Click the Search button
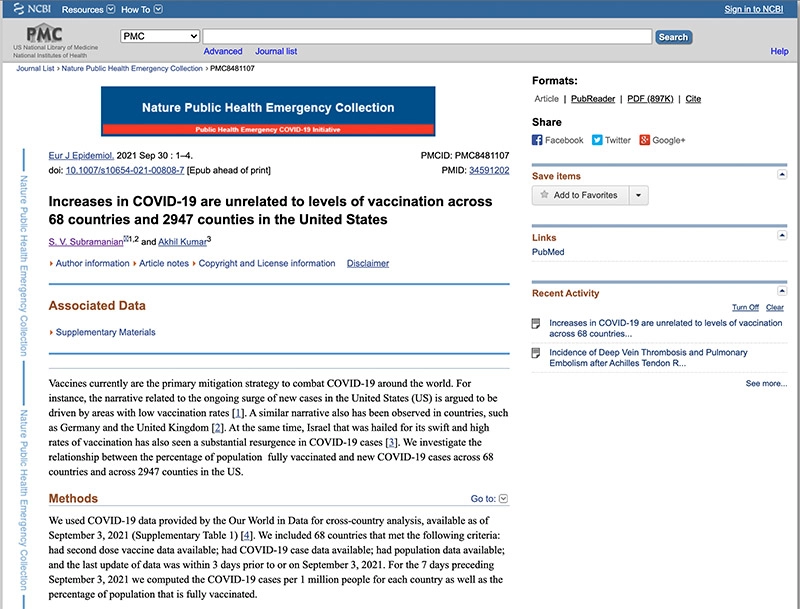The height and width of the screenshot is (609, 800). [x=673, y=37]
